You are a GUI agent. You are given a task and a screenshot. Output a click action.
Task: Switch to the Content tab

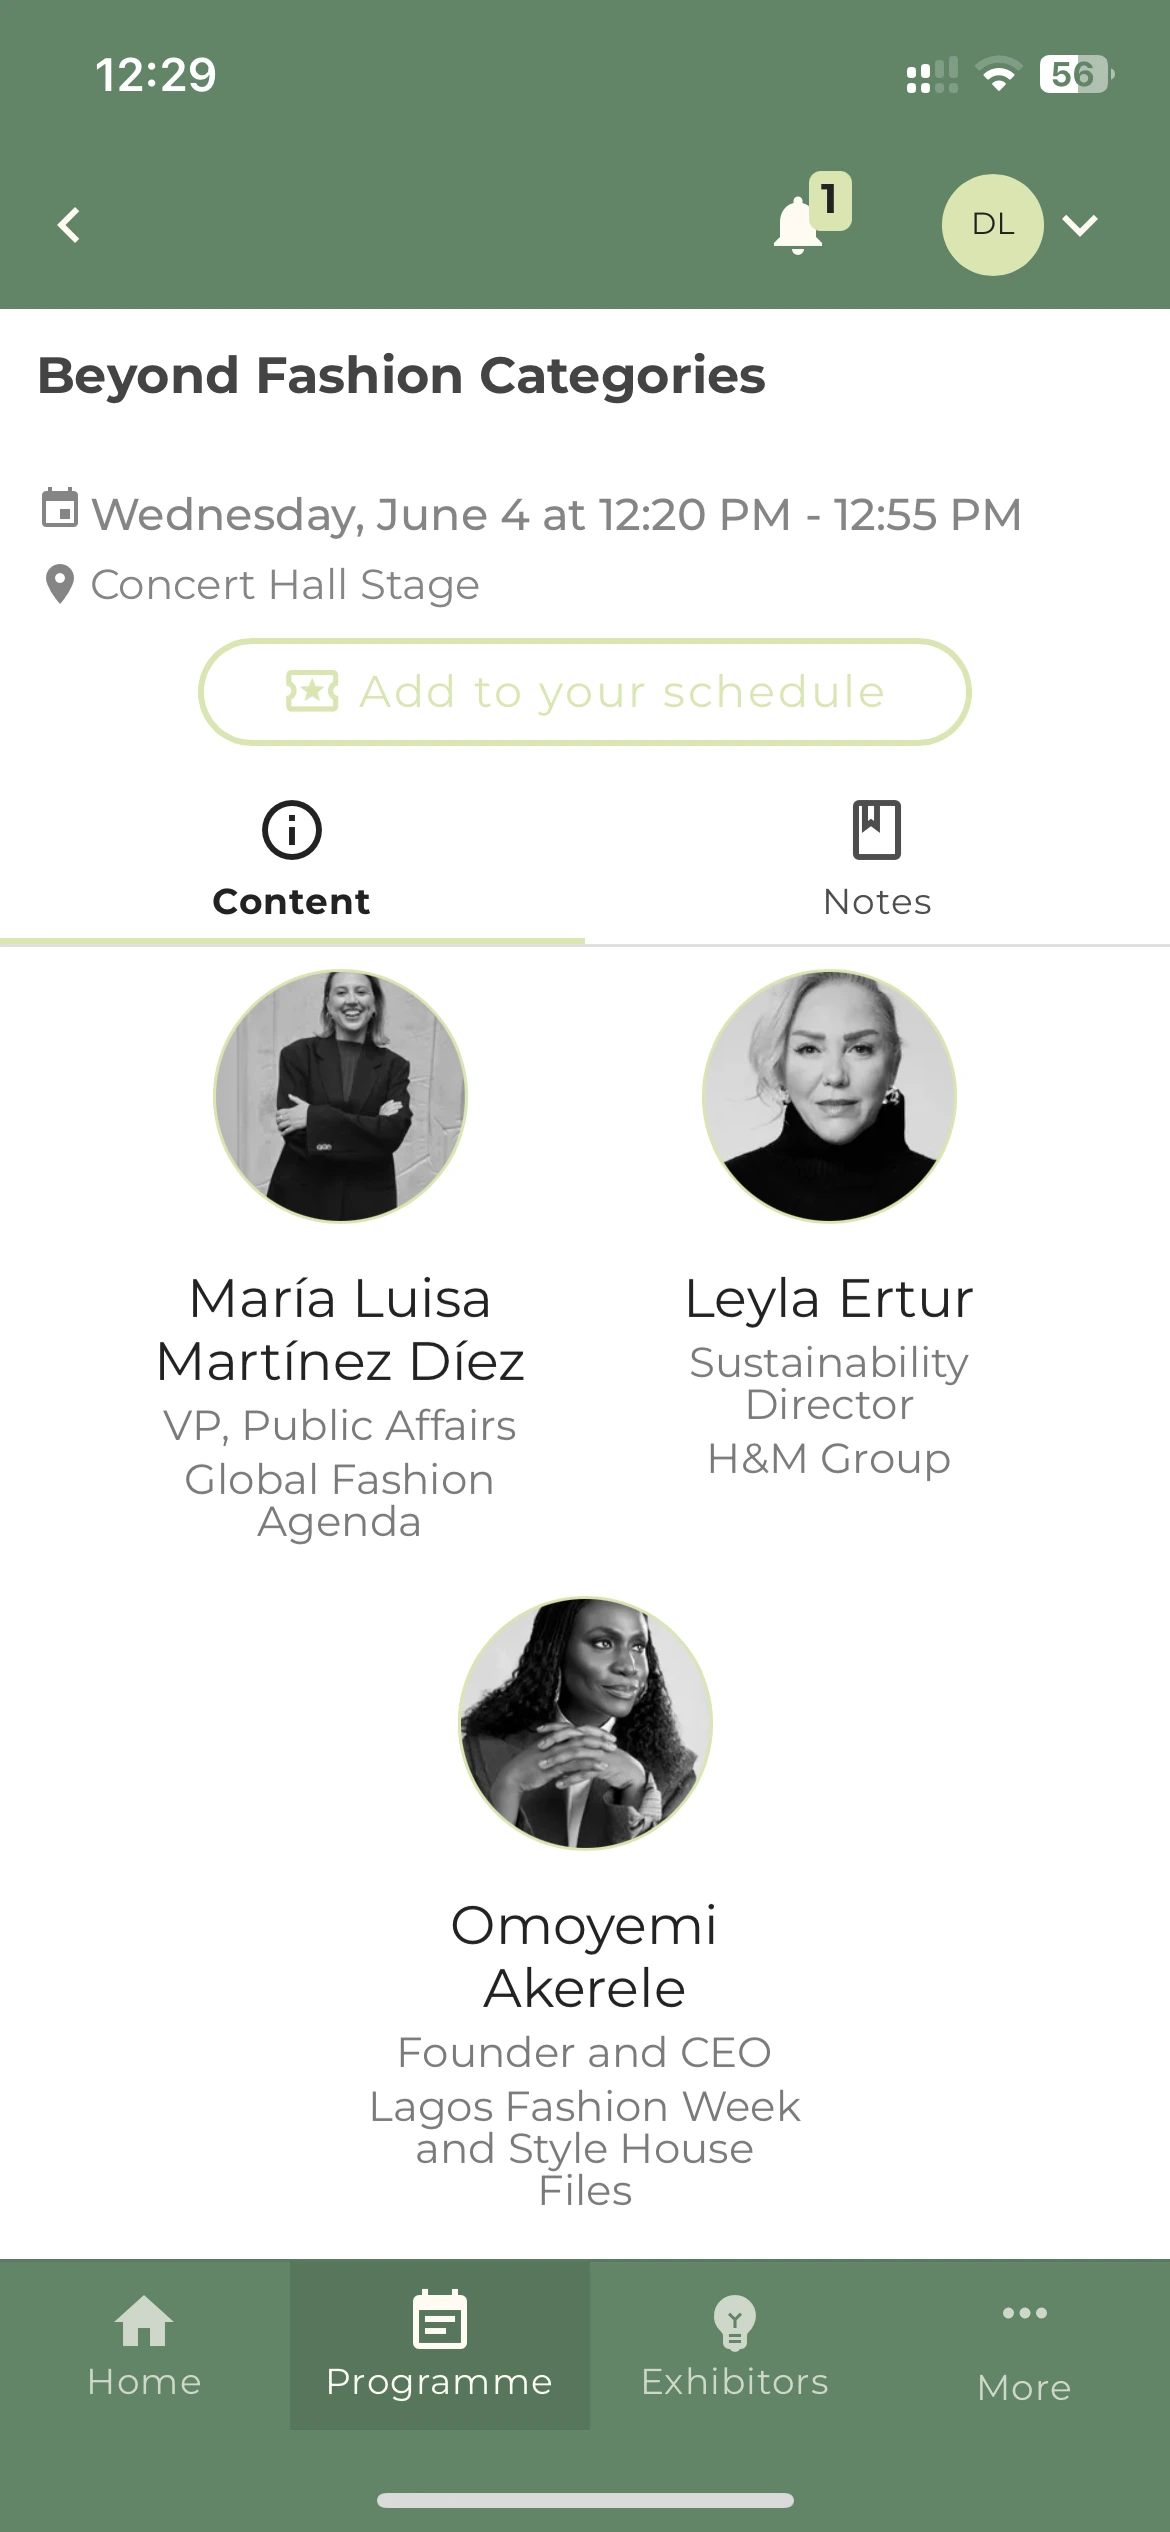291,862
